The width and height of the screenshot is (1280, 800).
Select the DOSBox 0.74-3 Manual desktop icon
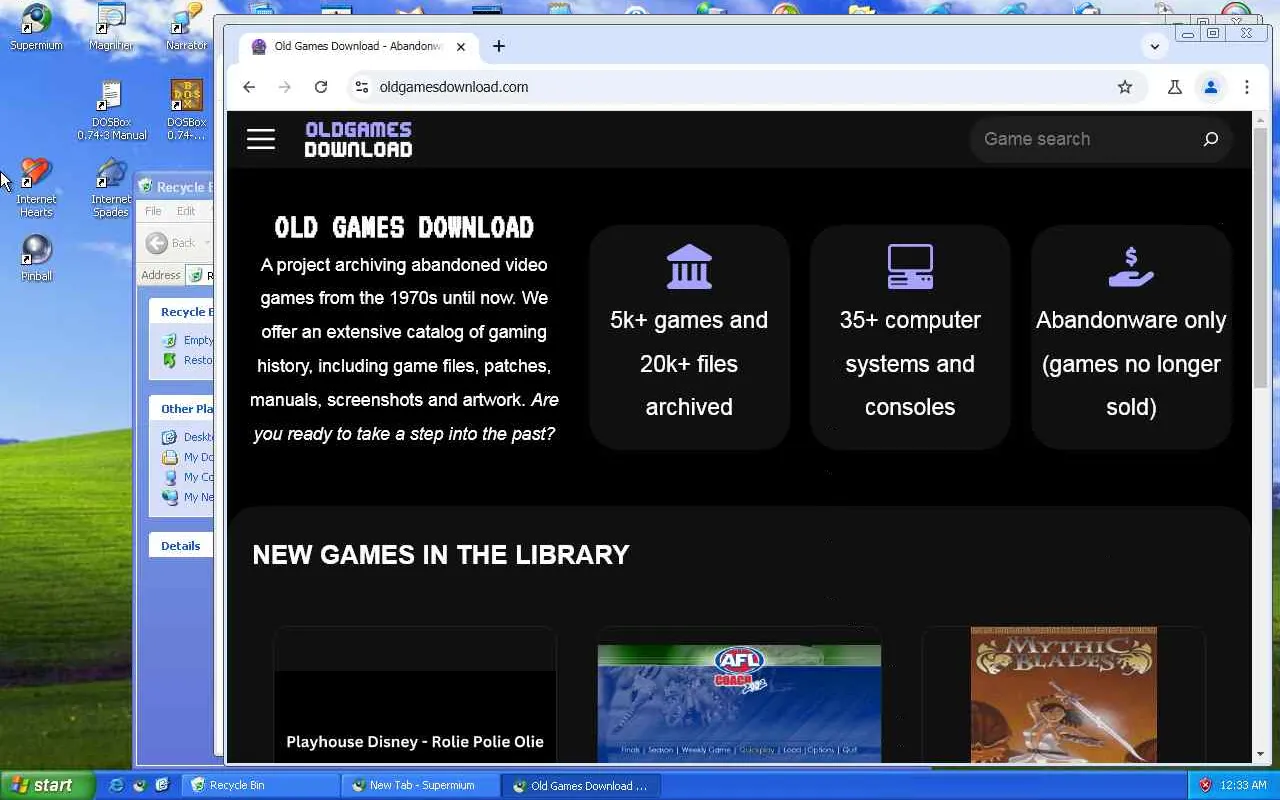click(111, 111)
